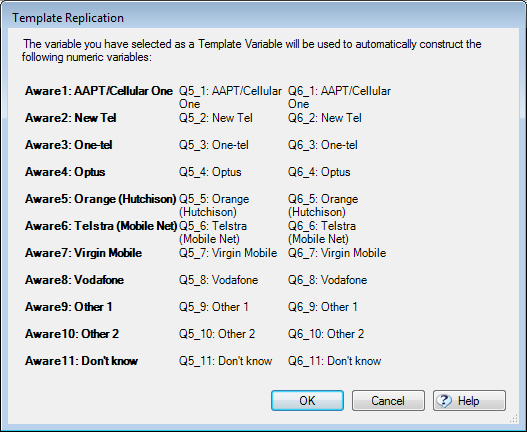Click Aware6: Telstra (Mobile Net) entry

[x=101, y=226]
